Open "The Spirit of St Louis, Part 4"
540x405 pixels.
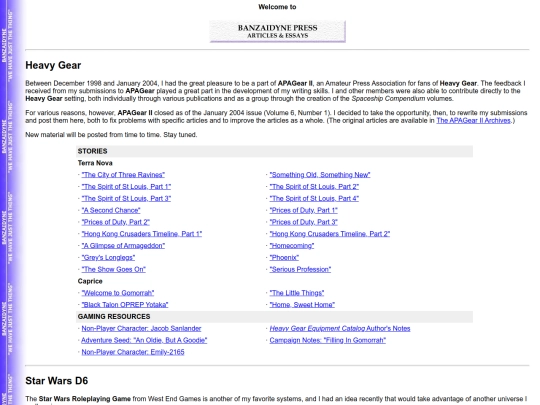314,199
